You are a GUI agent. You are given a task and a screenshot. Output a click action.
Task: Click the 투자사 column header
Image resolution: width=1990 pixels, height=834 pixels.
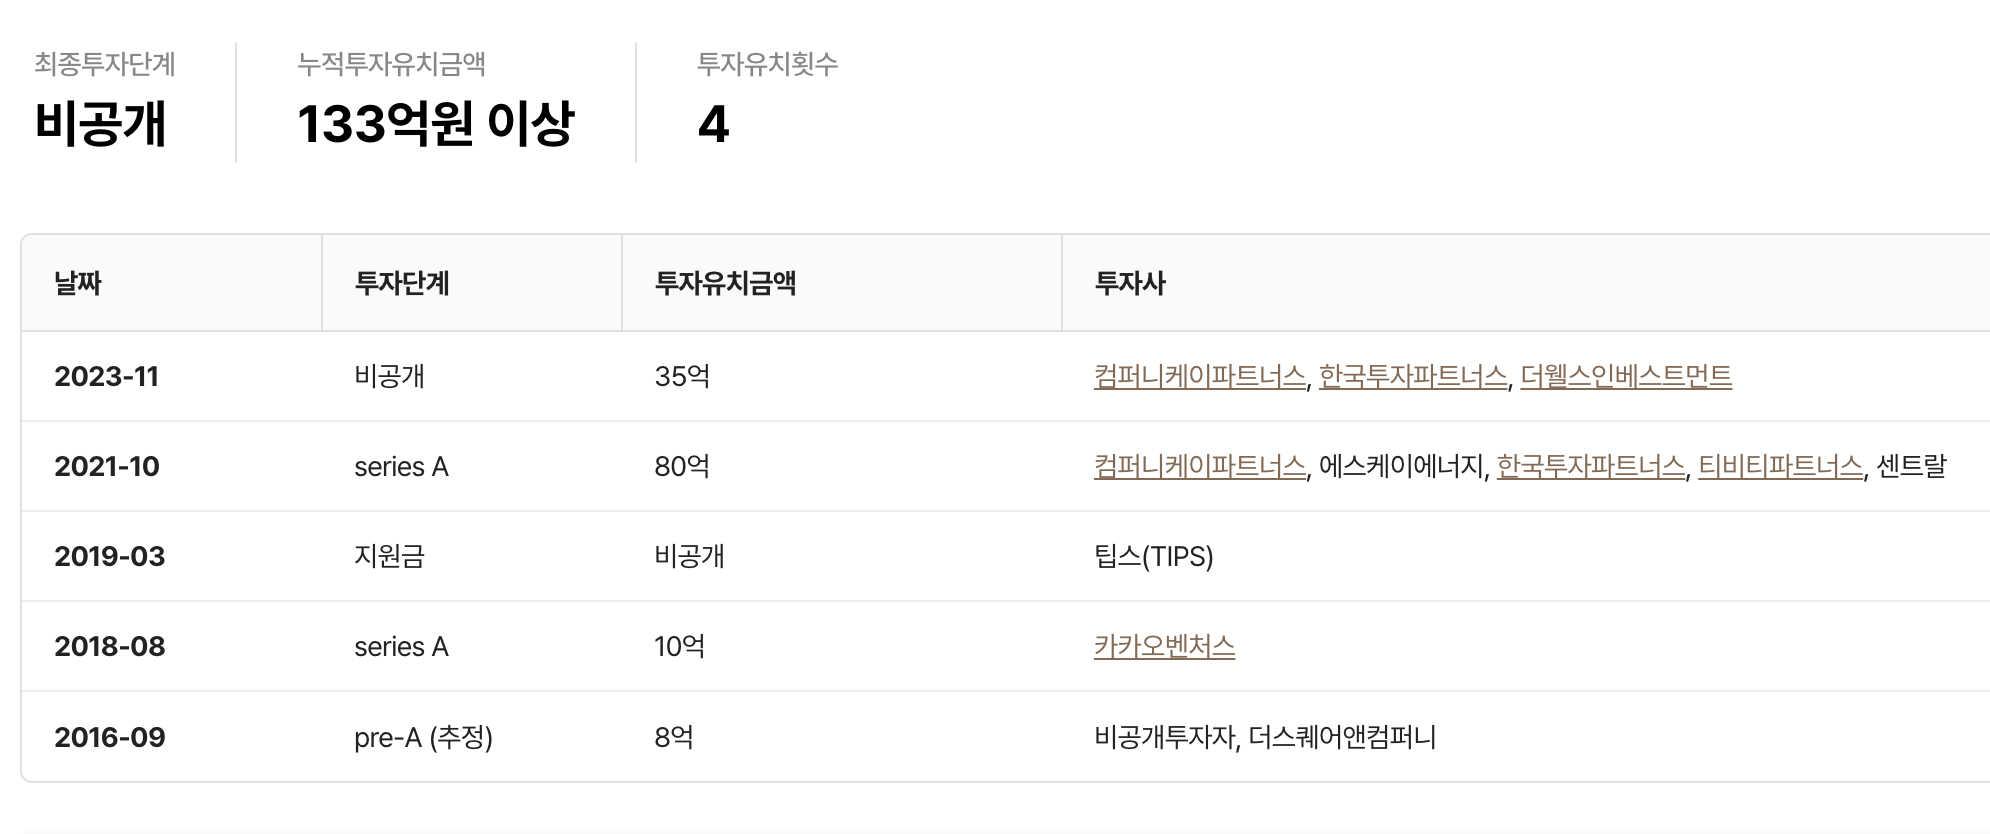[x=1130, y=283]
